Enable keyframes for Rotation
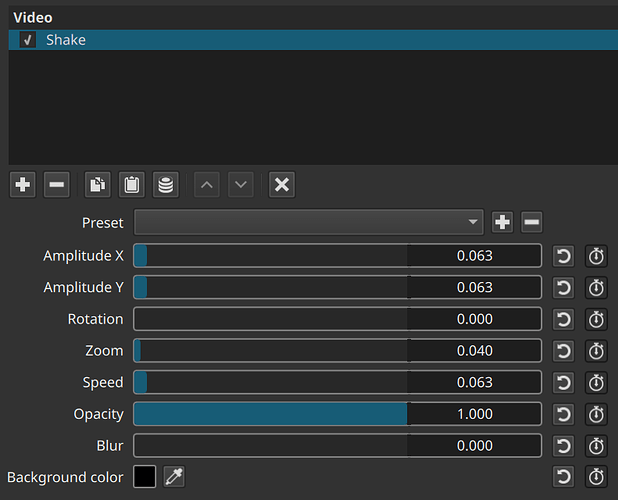Image resolution: width=618 pixels, height=500 pixels. 596,319
